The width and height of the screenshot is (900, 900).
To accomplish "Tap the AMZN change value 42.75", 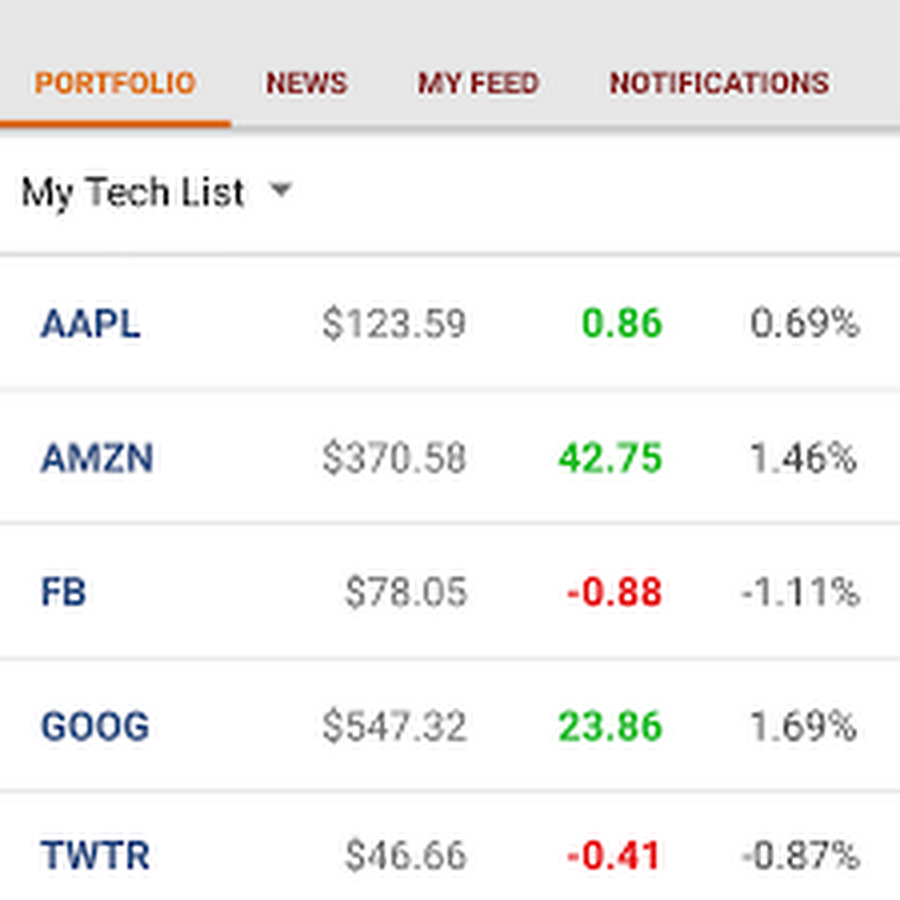I will (610, 458).
